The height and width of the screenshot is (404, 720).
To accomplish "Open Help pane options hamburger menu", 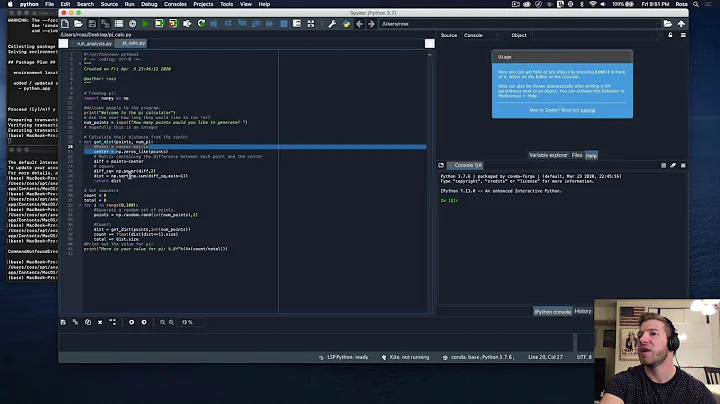I will point(683,35).
